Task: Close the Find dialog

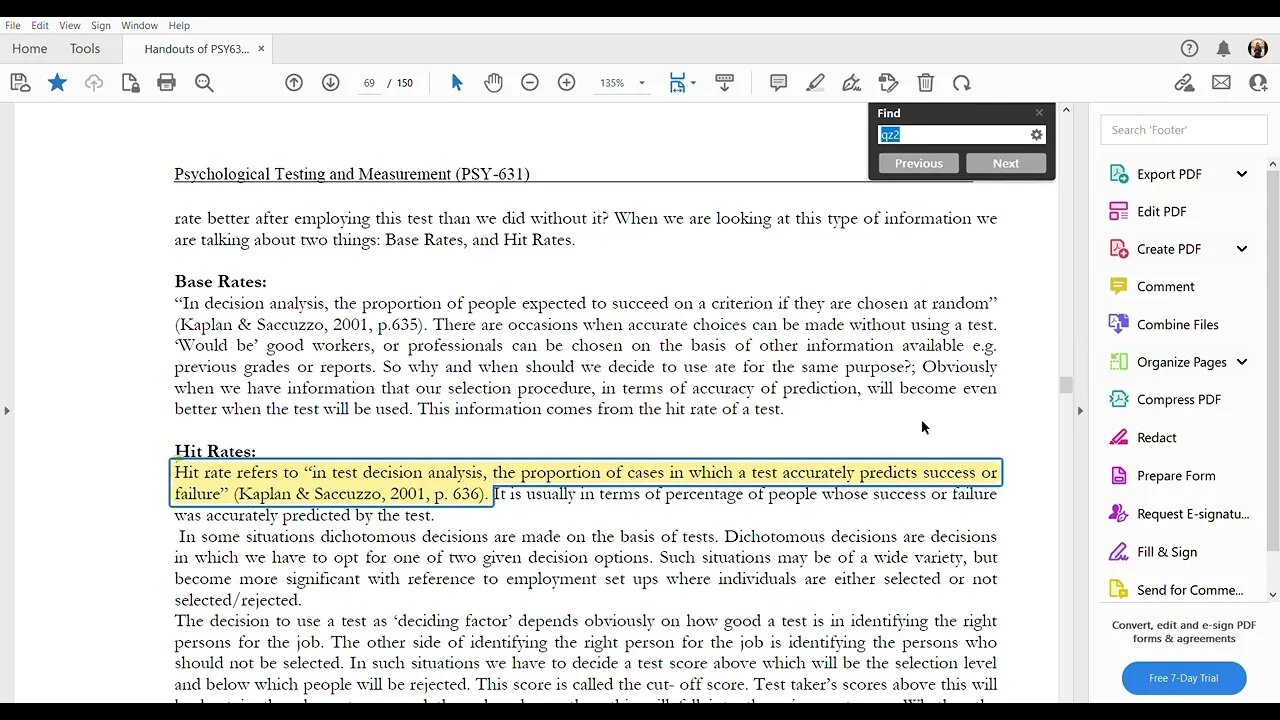Action: click(x=1039, y=113)
